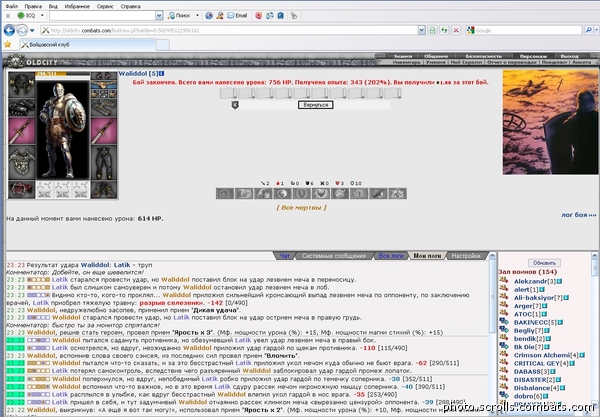Click the ICQ toolbar button
The height and width of the screenshot is (417, 600).
coord(26,16)
